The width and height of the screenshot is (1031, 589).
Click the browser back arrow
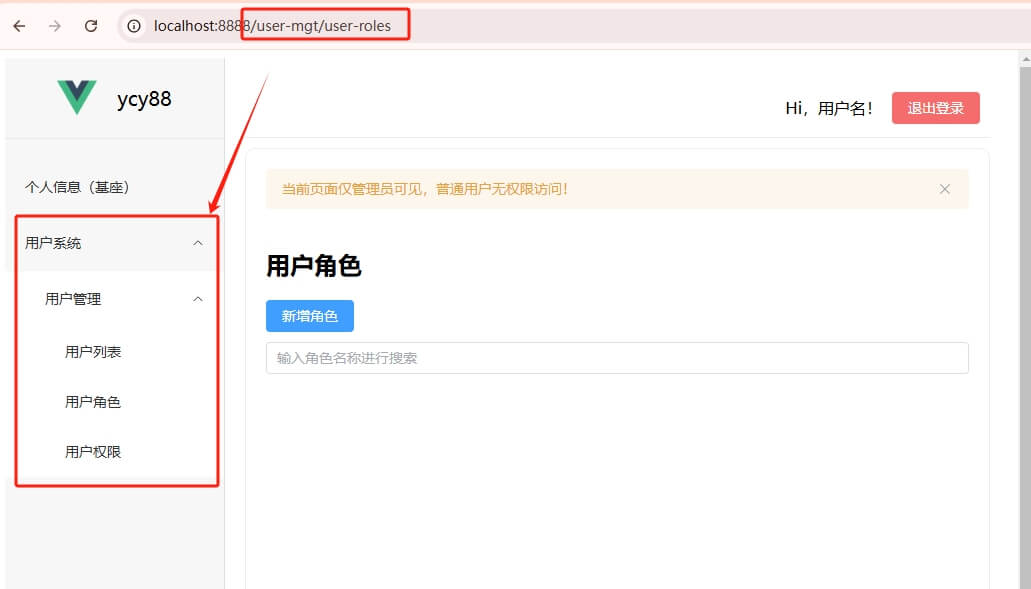19,26
